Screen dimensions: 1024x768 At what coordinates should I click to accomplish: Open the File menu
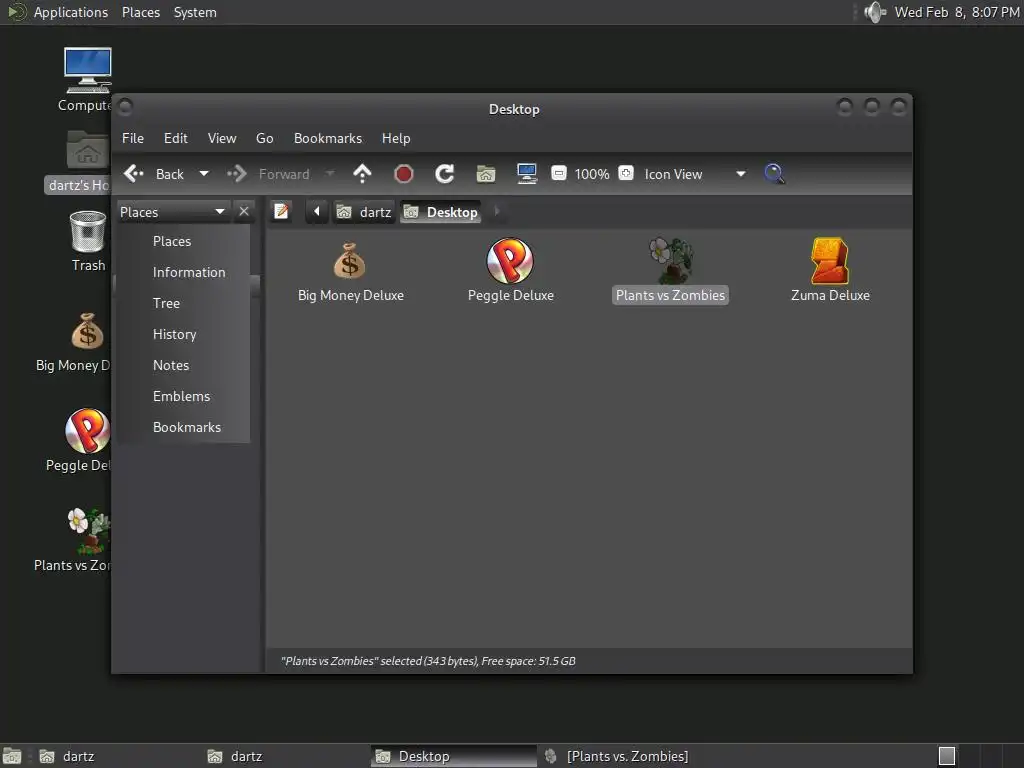[133, 138]
